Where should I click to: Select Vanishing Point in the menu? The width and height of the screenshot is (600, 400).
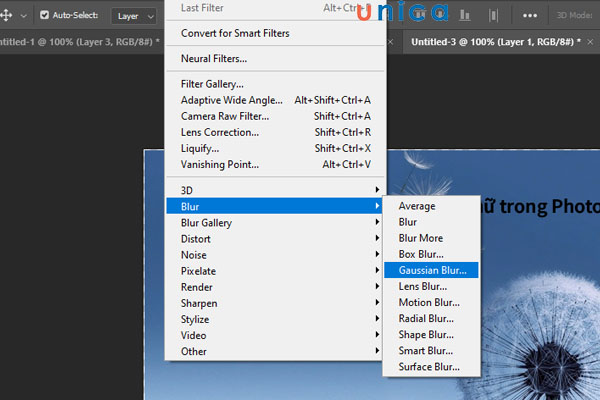(276, 164)
